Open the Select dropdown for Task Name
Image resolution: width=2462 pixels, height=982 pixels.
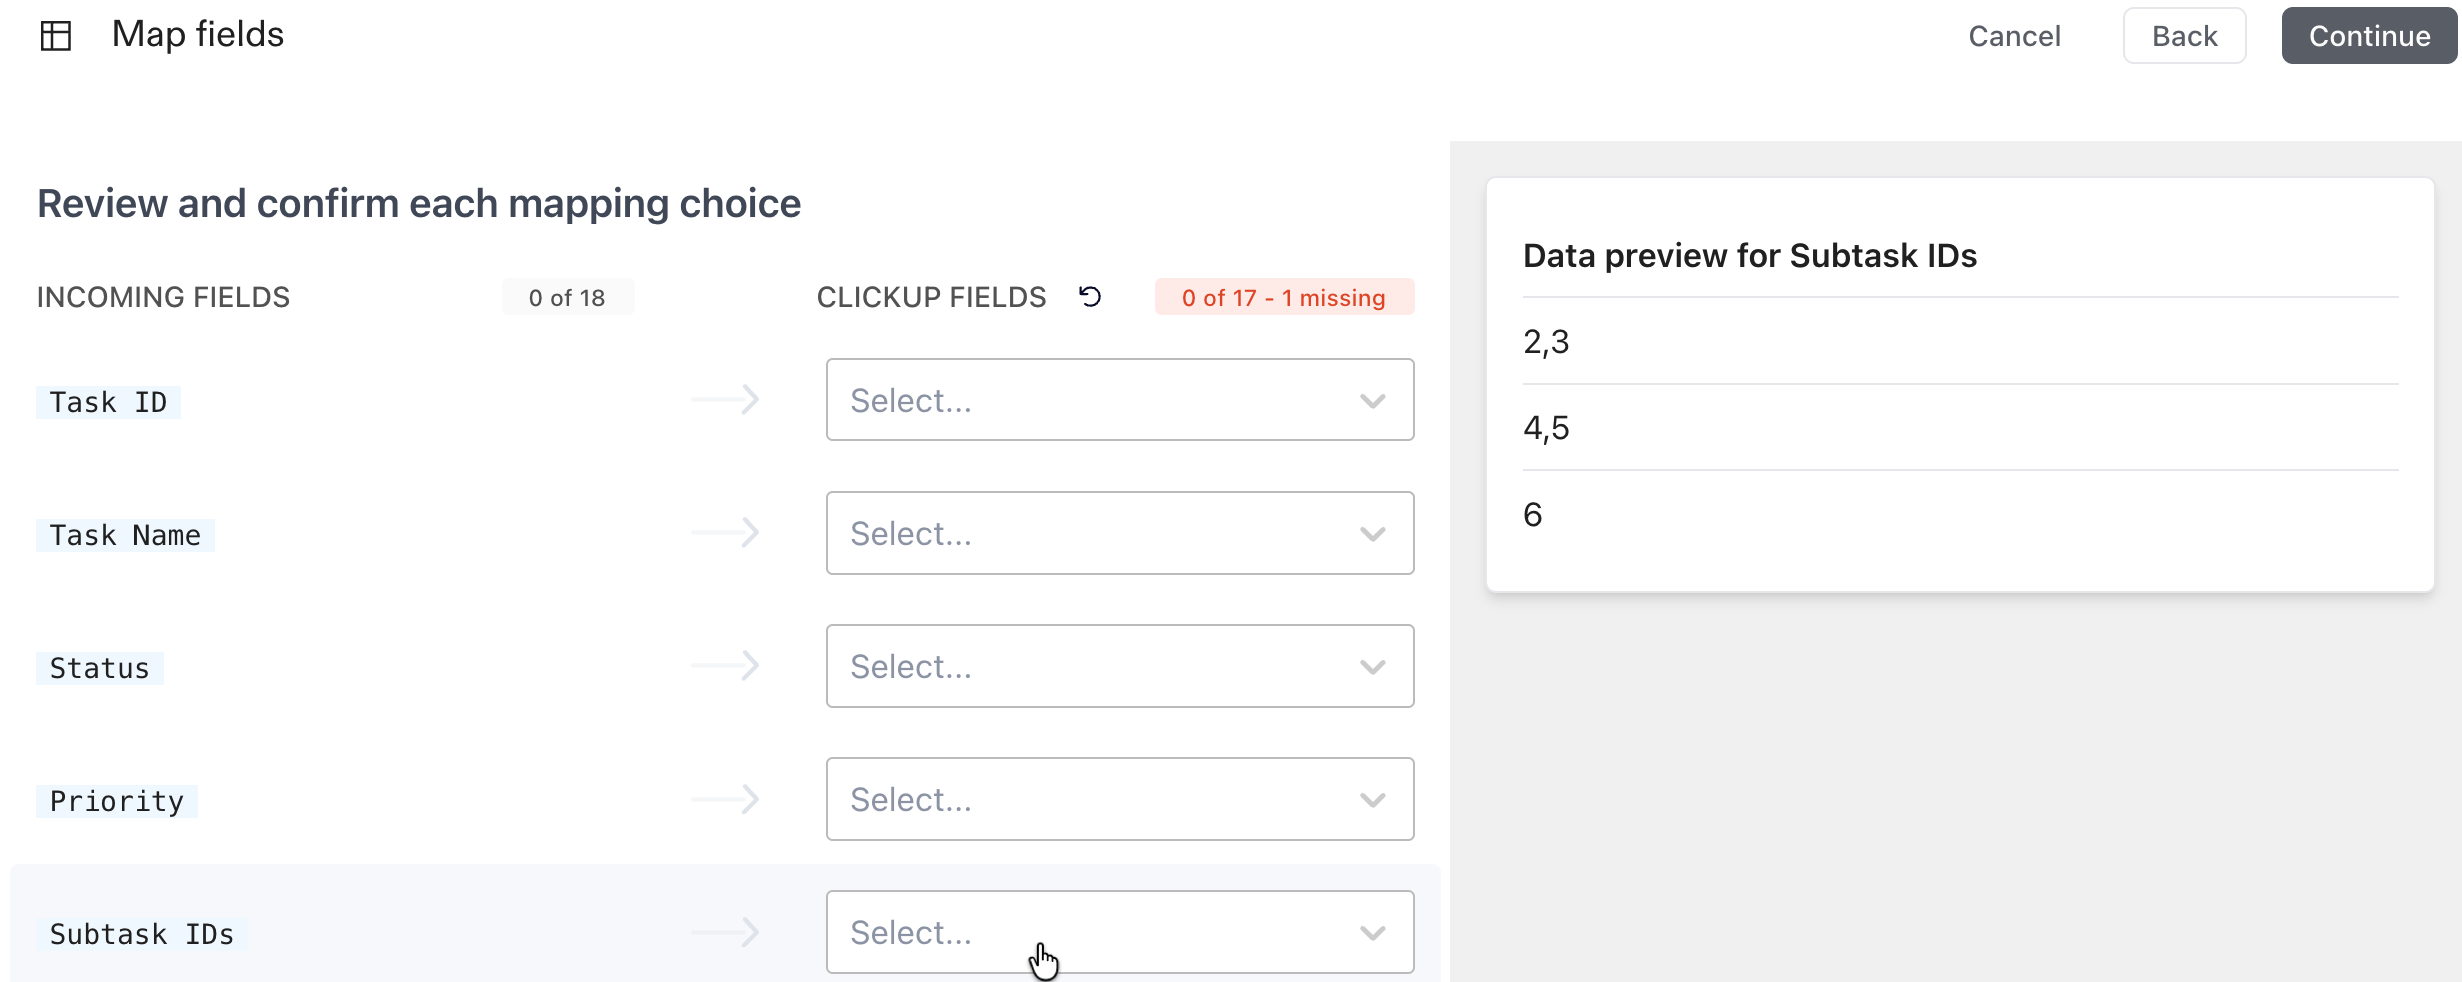(1119, 533)
